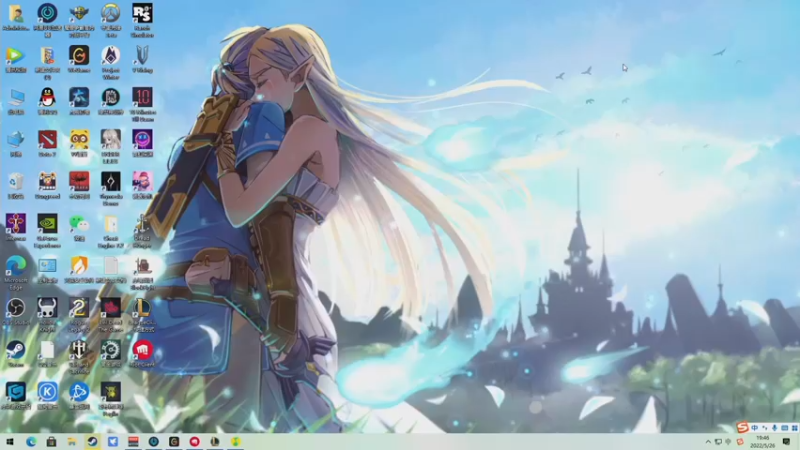Switch to Steam on the taskbar
The height and width of the screenshot is (450, 800).
point(92,442)
